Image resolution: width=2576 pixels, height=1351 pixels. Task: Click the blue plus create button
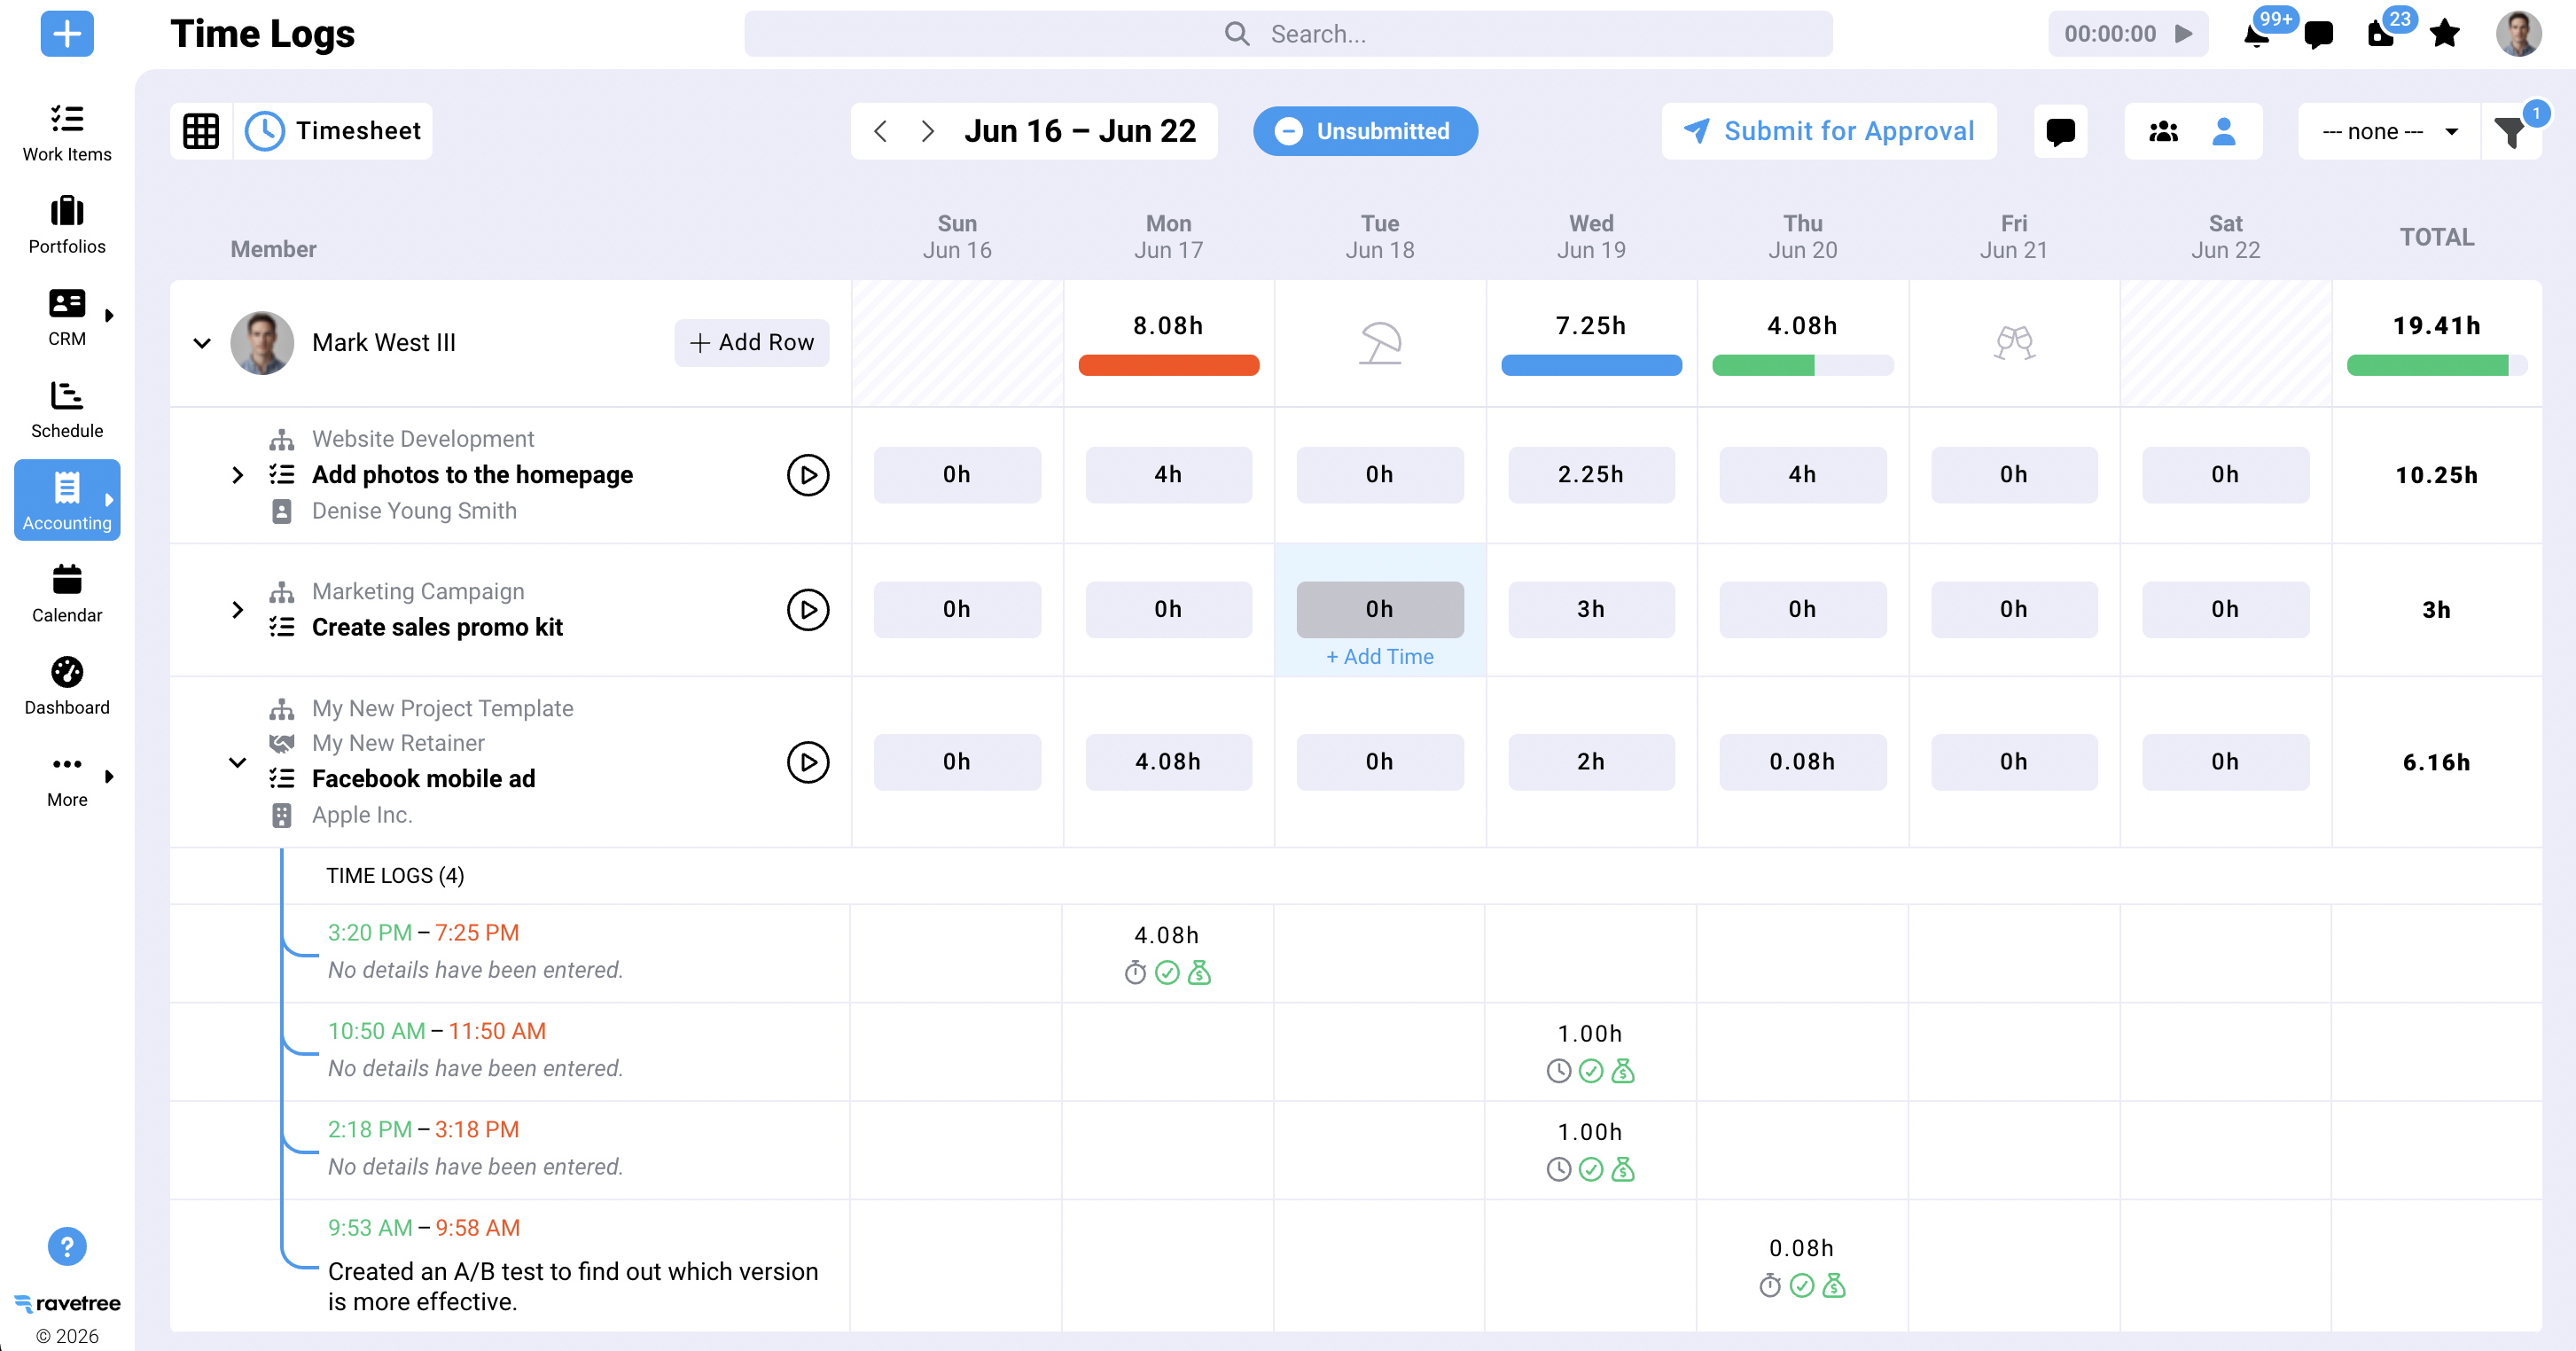(67, 34)
